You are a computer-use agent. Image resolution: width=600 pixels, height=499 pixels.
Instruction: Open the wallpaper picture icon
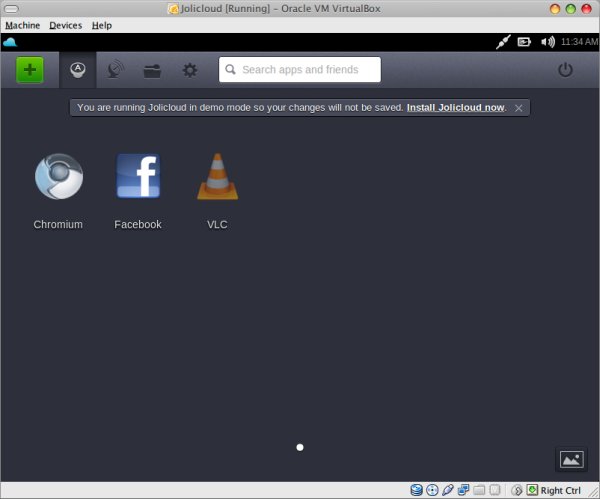pyautogui.click(x=571, y=459)
